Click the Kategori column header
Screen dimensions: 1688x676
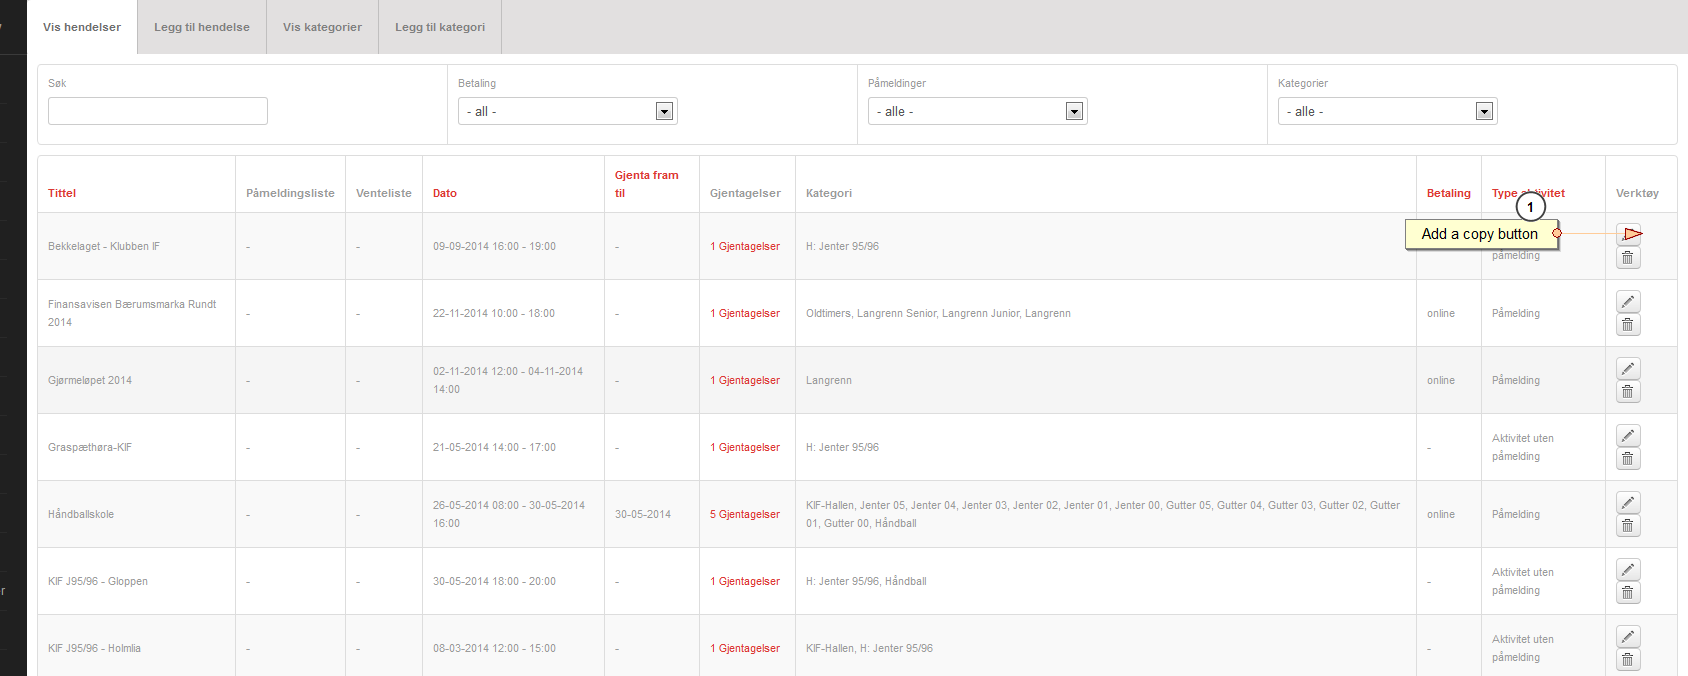coord(829,193)
